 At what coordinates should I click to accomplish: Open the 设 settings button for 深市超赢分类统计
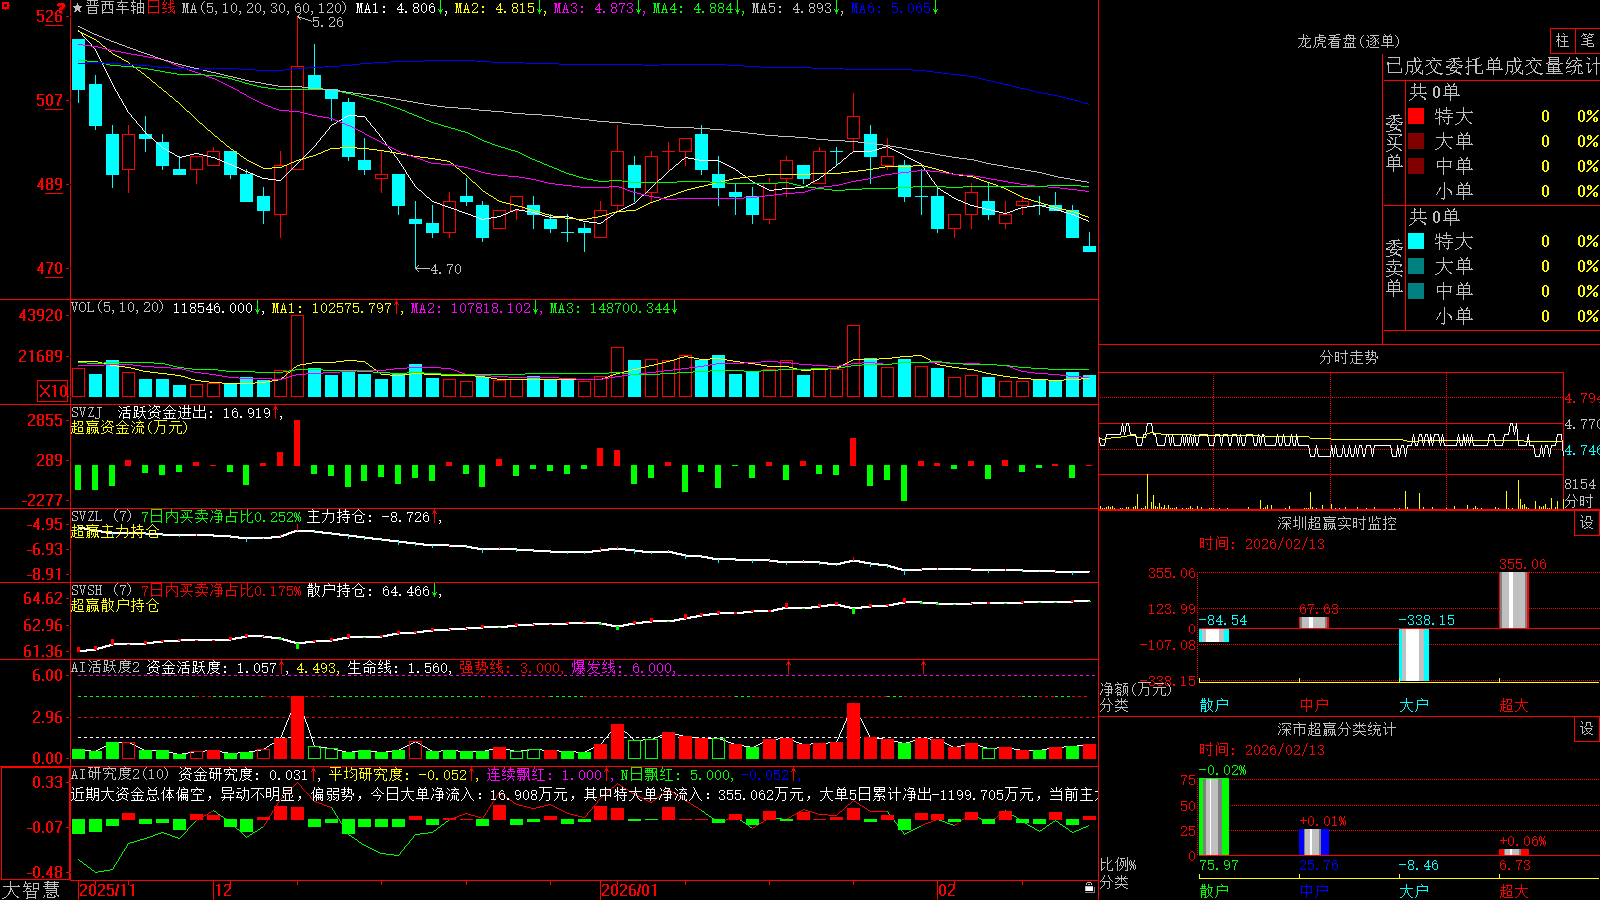[x=1587, y=729]
